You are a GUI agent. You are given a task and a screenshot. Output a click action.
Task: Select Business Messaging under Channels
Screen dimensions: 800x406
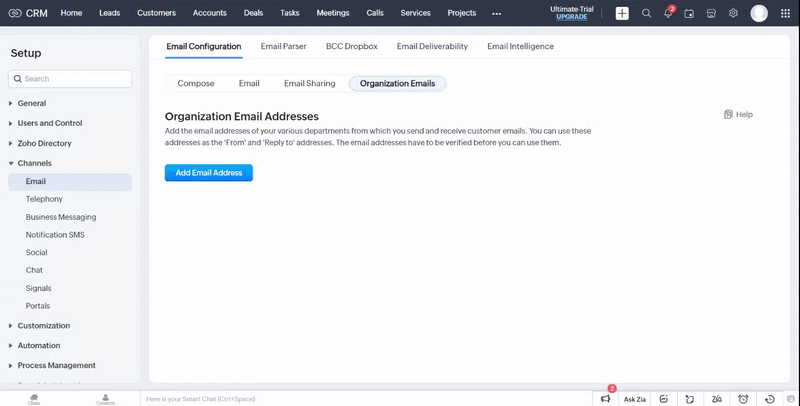coord(61,217)
